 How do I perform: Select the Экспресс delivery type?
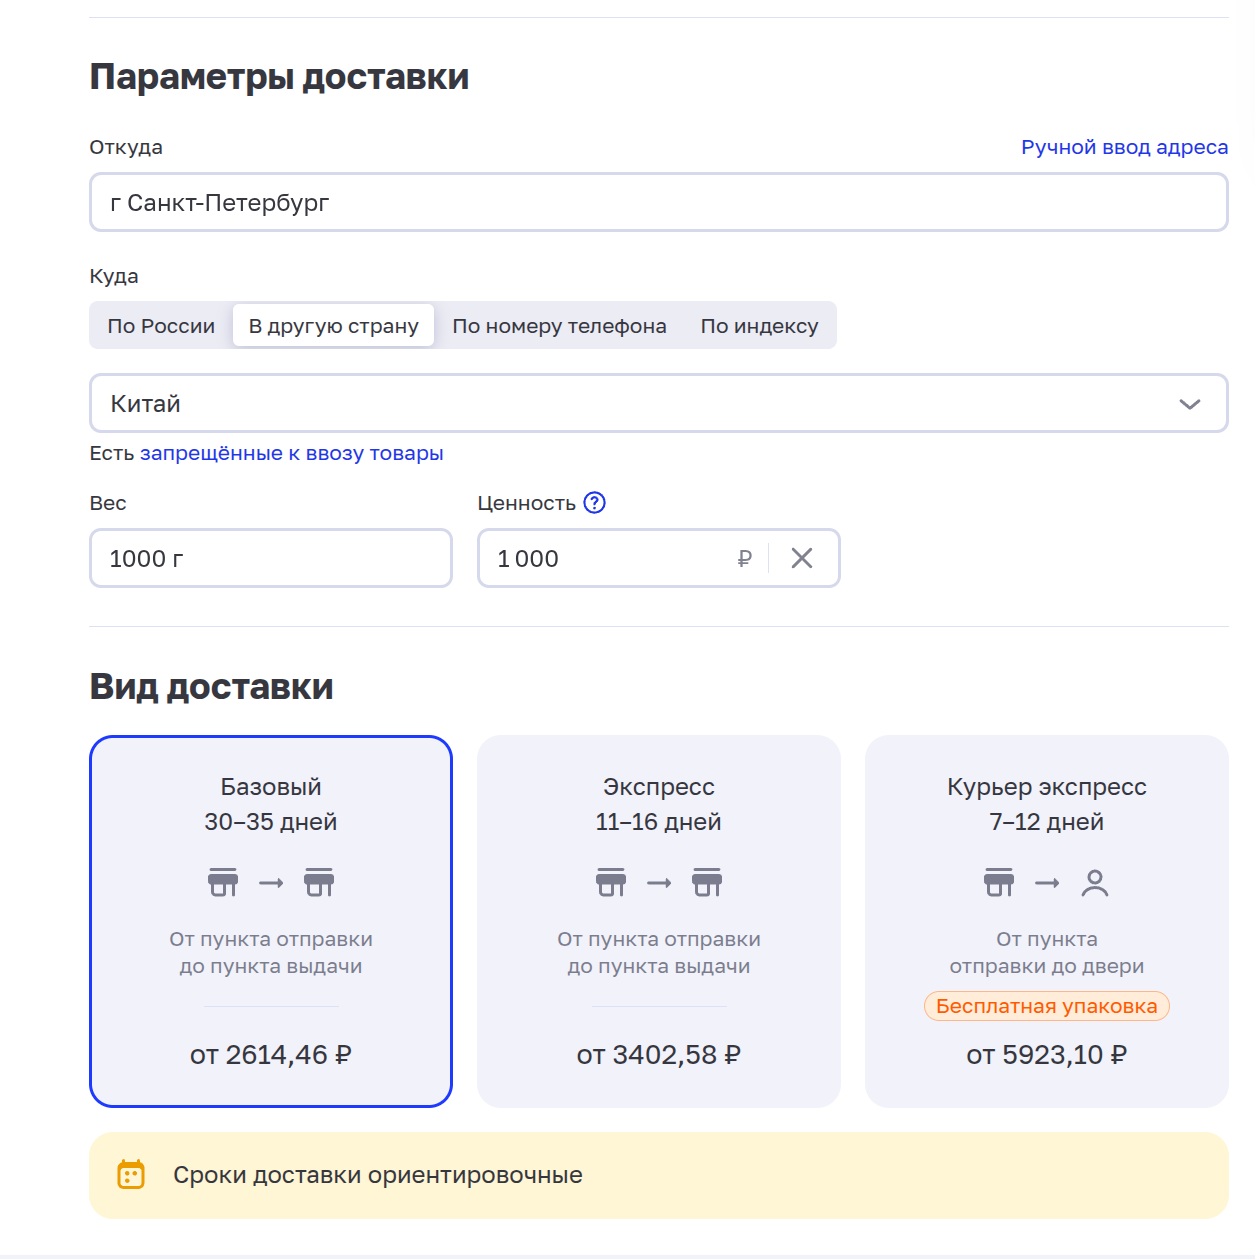(x=659, y=920)
